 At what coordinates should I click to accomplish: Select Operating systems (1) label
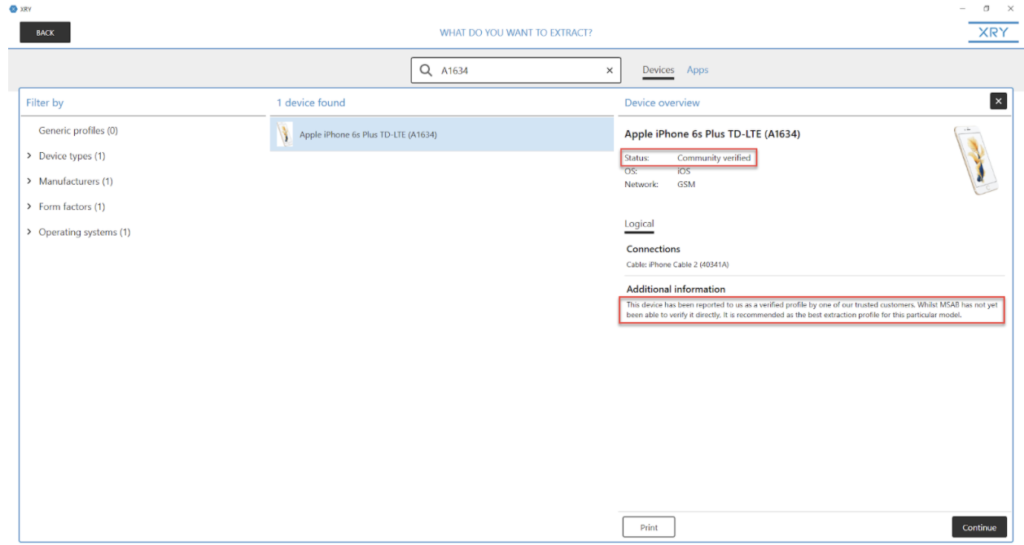click(x=84, y=232)
